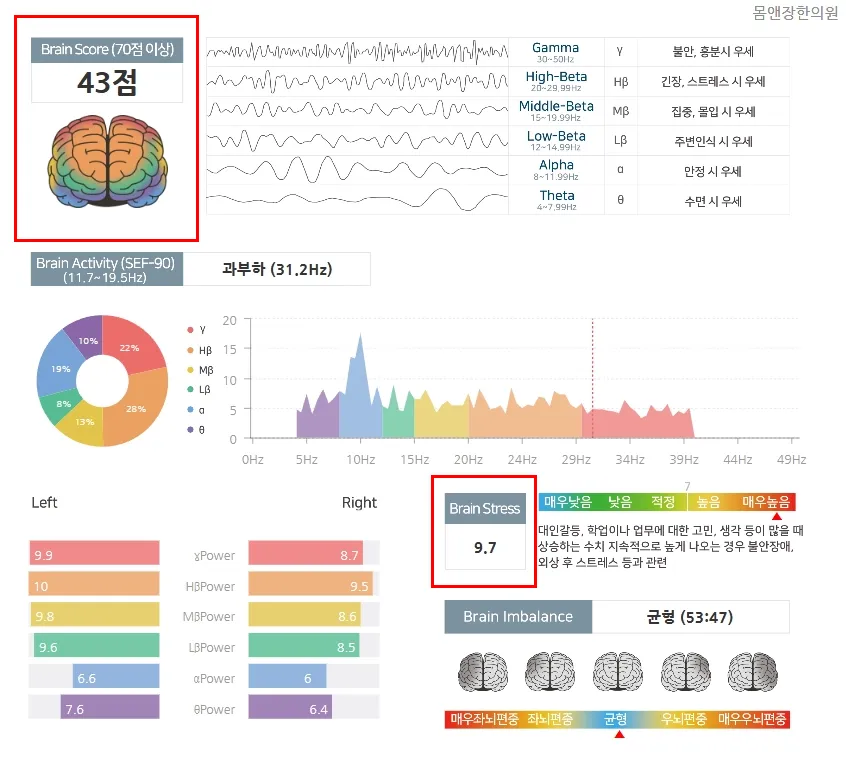Click the 매우좌뇌편중 scale label

point(484,719)
